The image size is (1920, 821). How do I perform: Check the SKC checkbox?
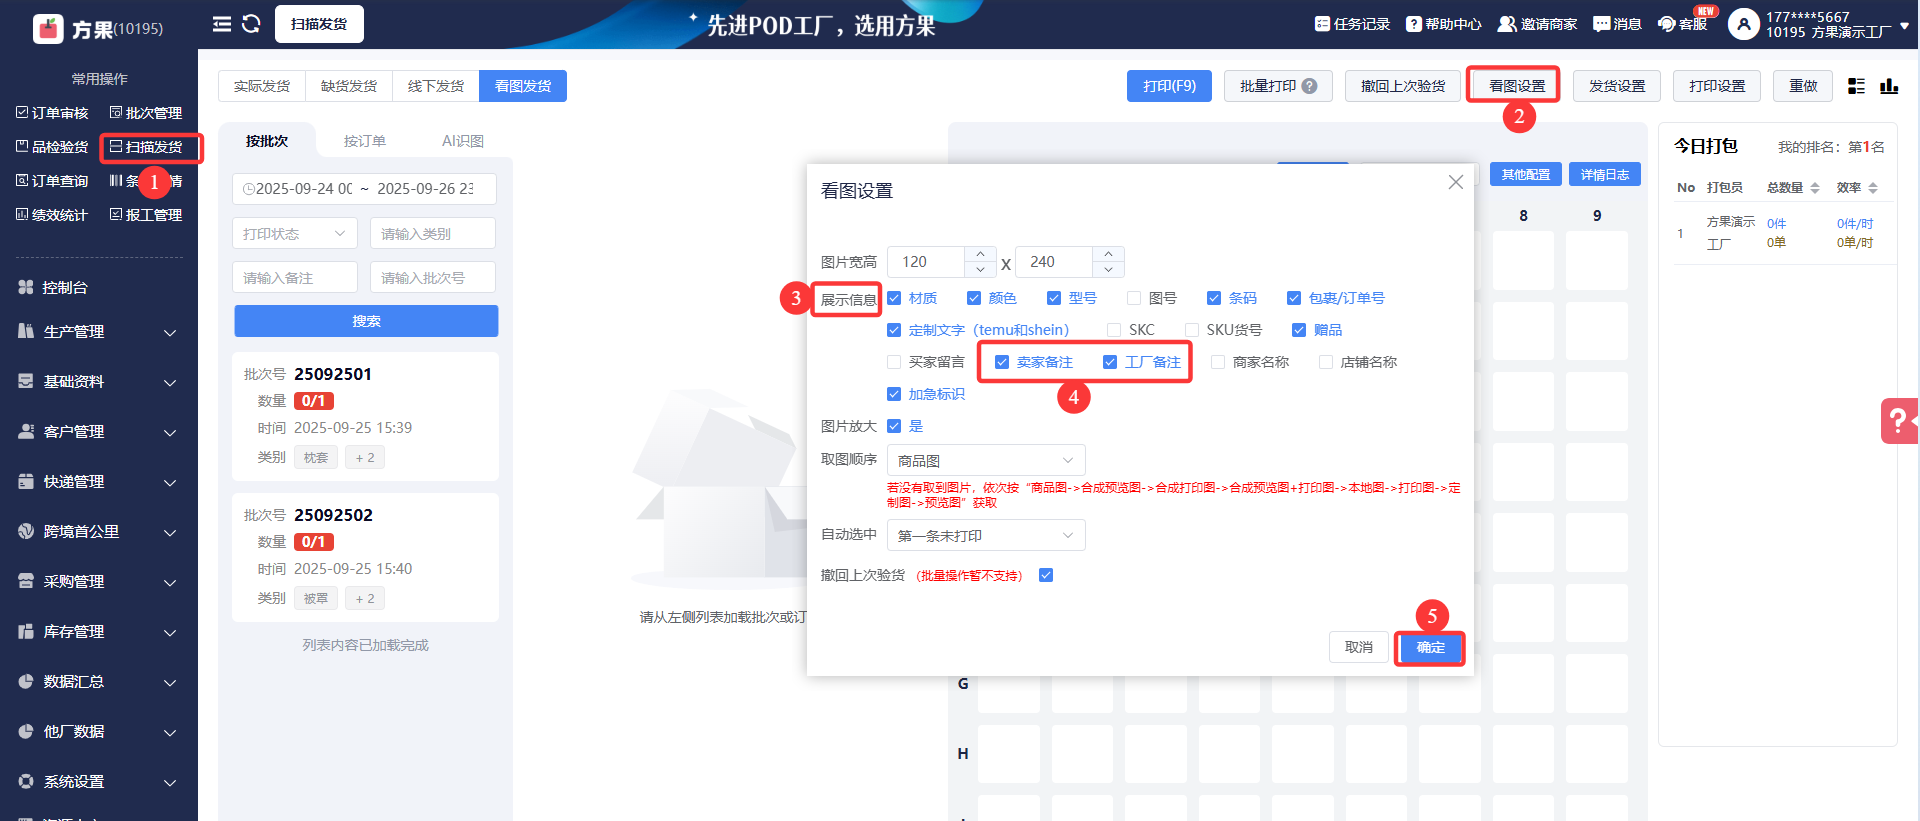pos(1114,330)
